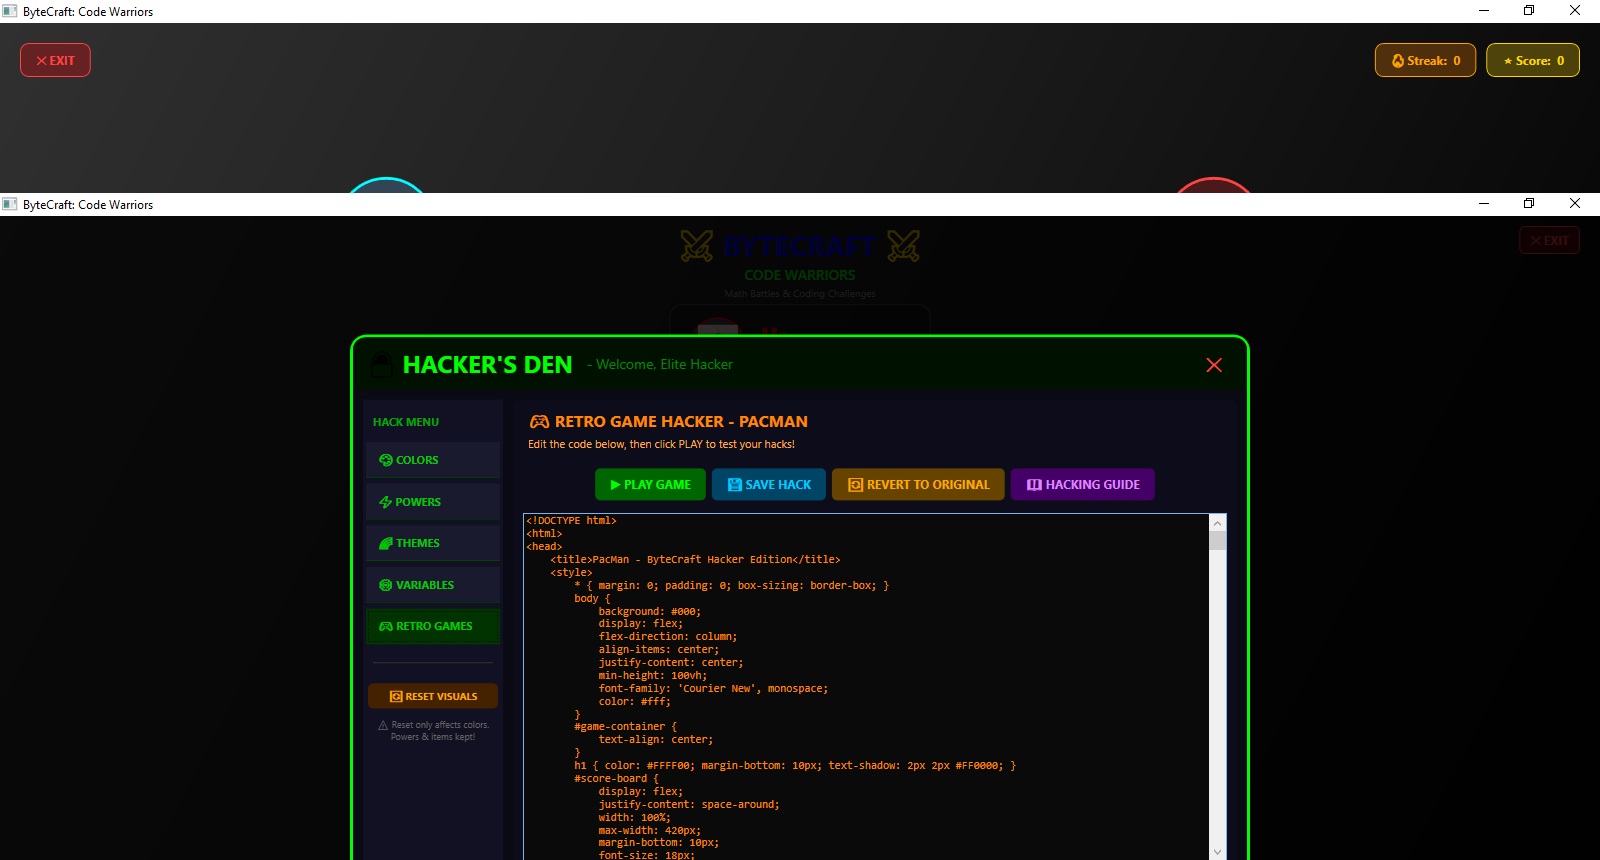This screenshot has height=860, width=1600.
Task: Open the HACKING GUIDE
Action: [1082, 484]
